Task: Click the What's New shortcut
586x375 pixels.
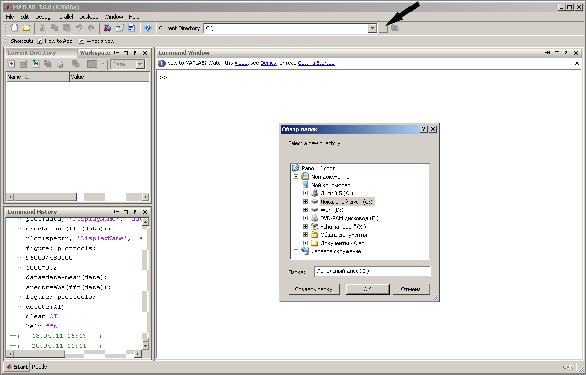Action: pos(96,41)
